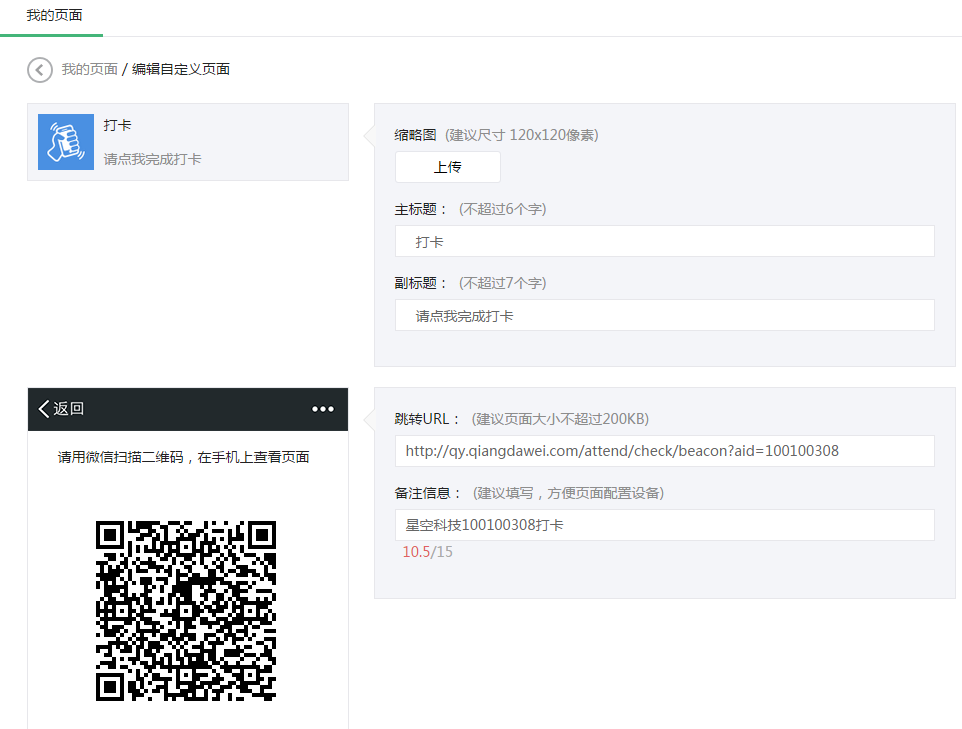Viewport: 962px width, 729px height.
Task: Click the QR code image
Action: (x=186, y=611)
